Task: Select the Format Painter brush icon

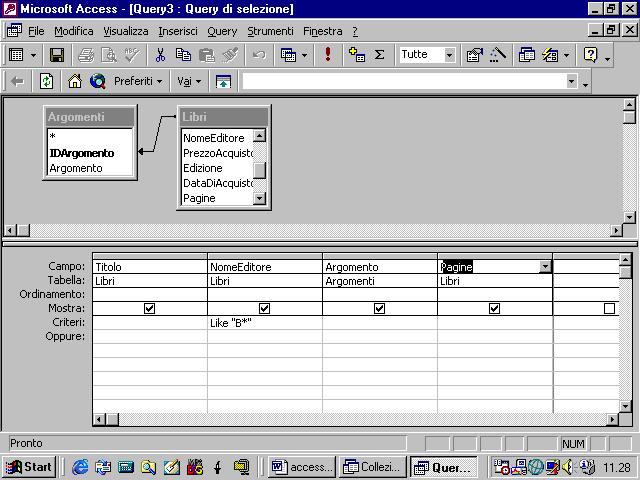Action: tap(230, 55)
